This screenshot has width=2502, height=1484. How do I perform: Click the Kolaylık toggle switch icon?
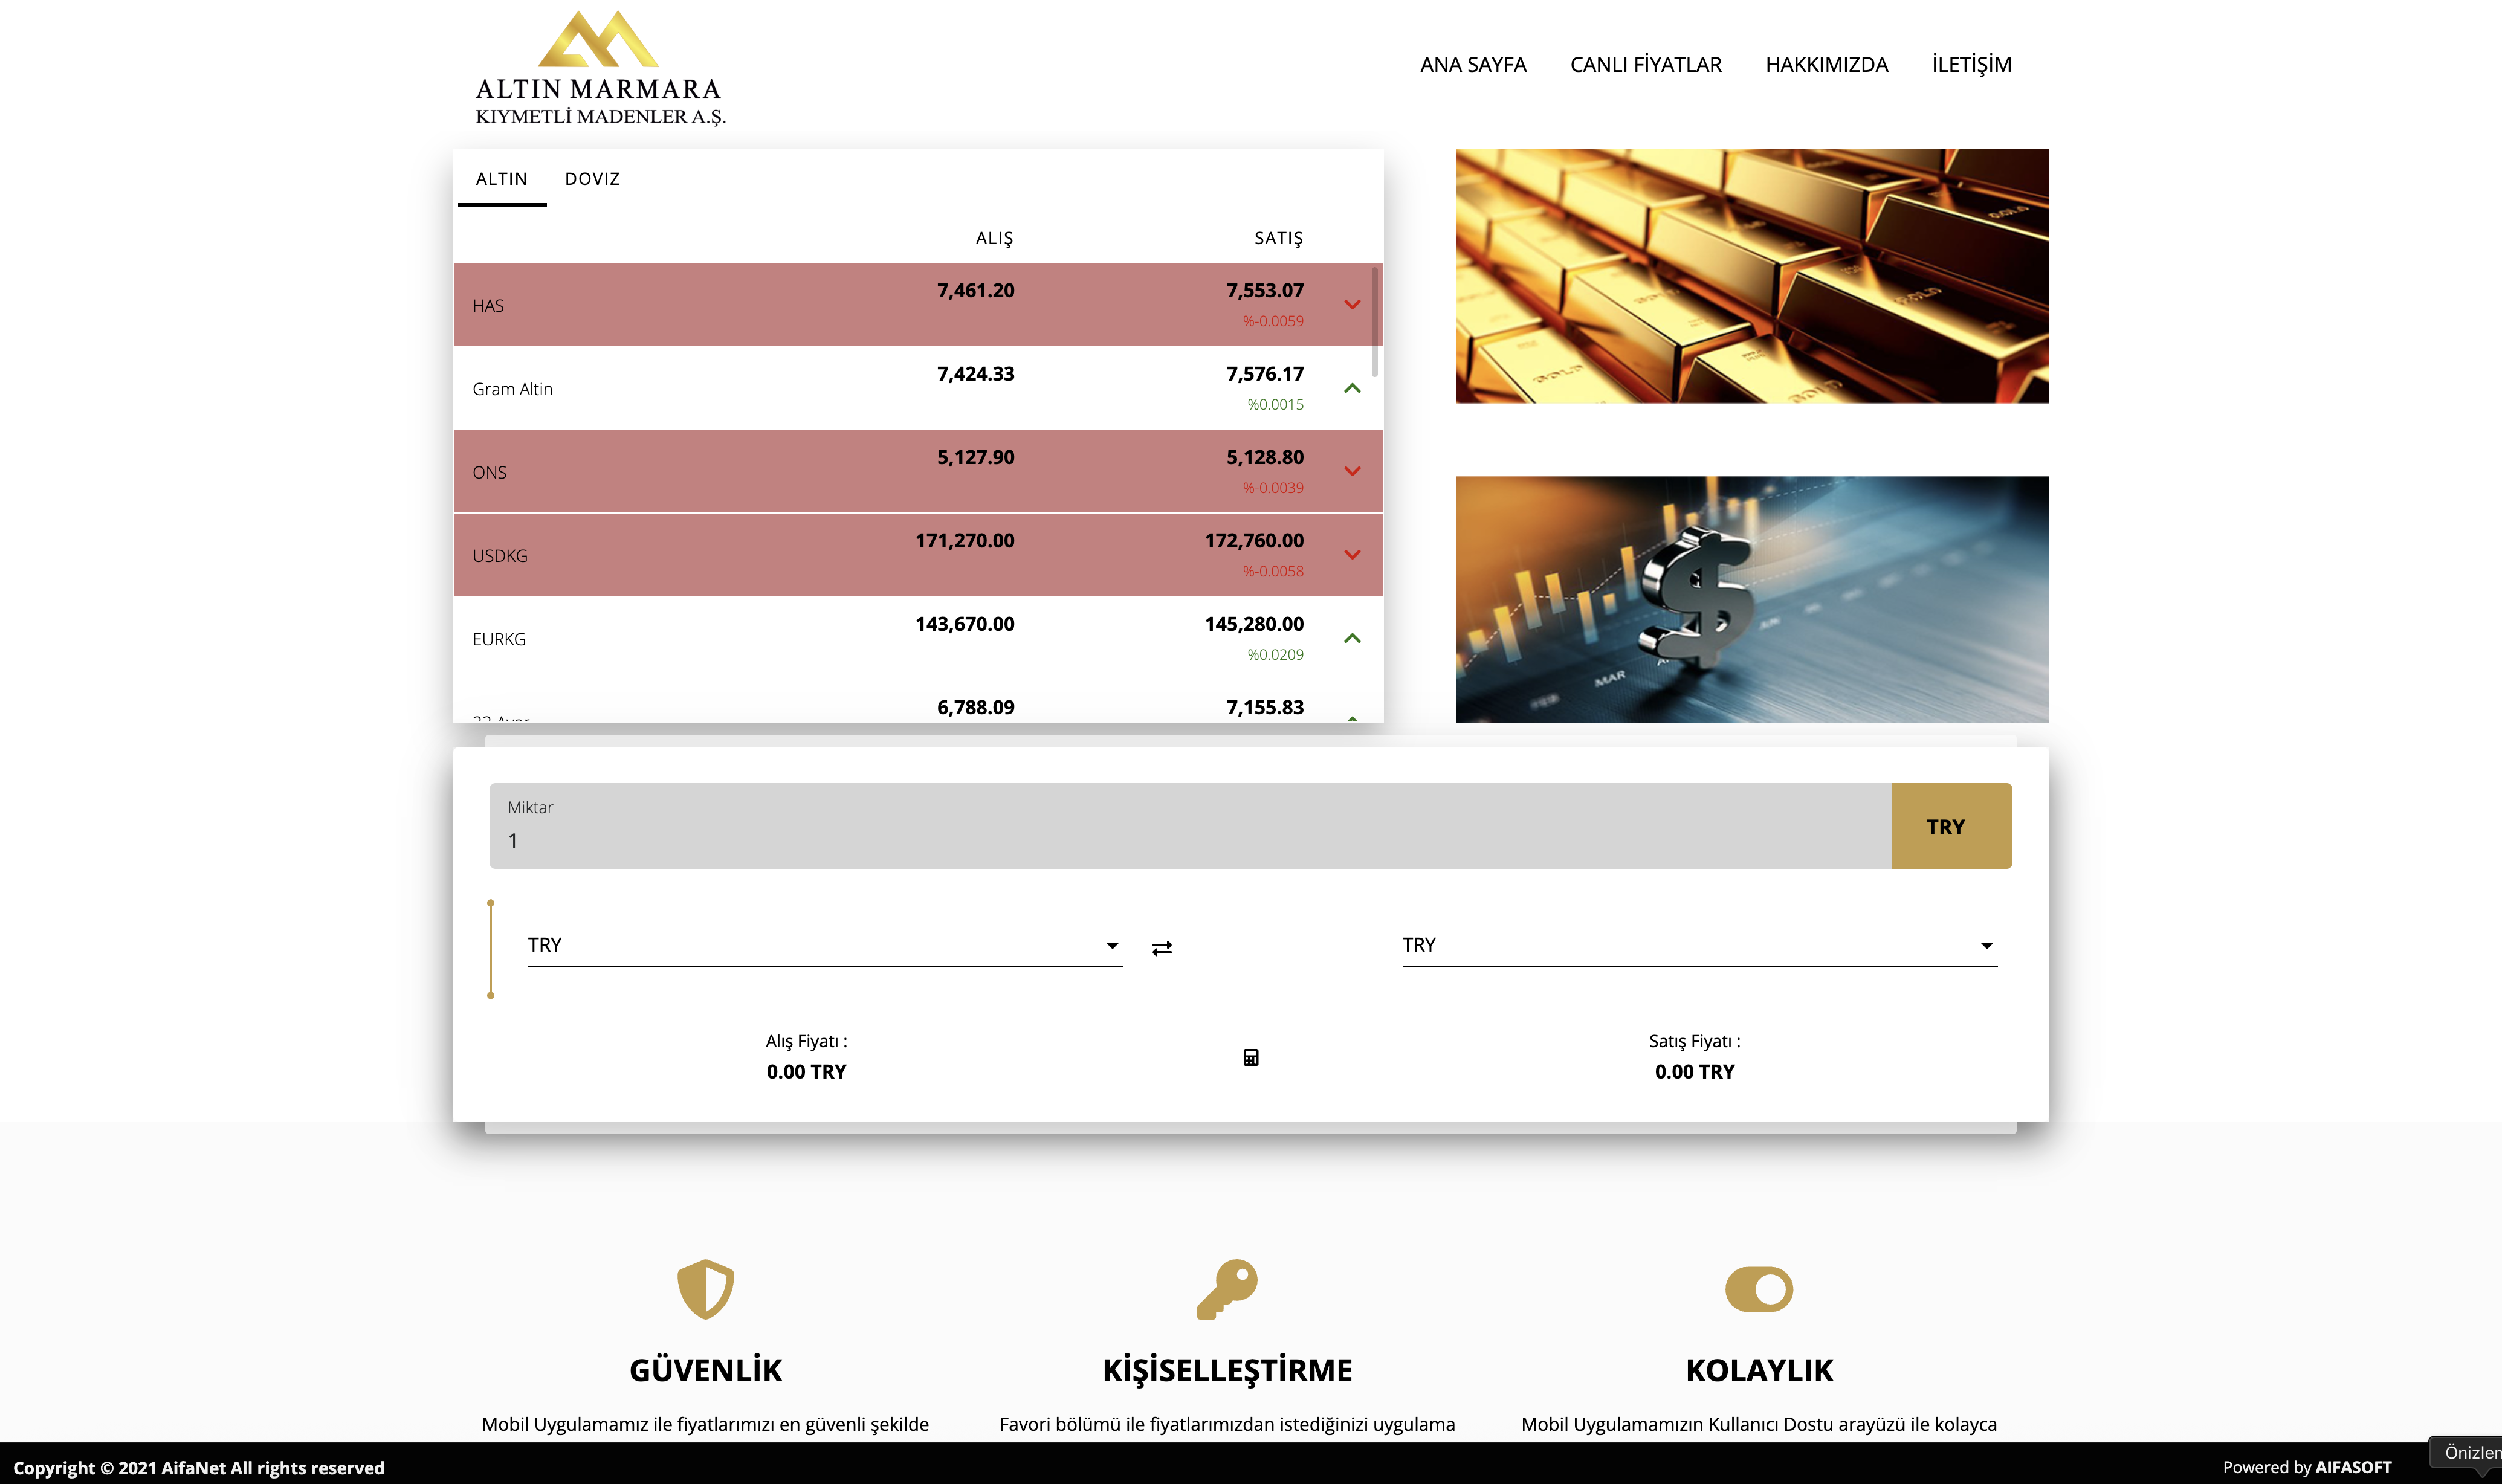click(1758, 1289)
